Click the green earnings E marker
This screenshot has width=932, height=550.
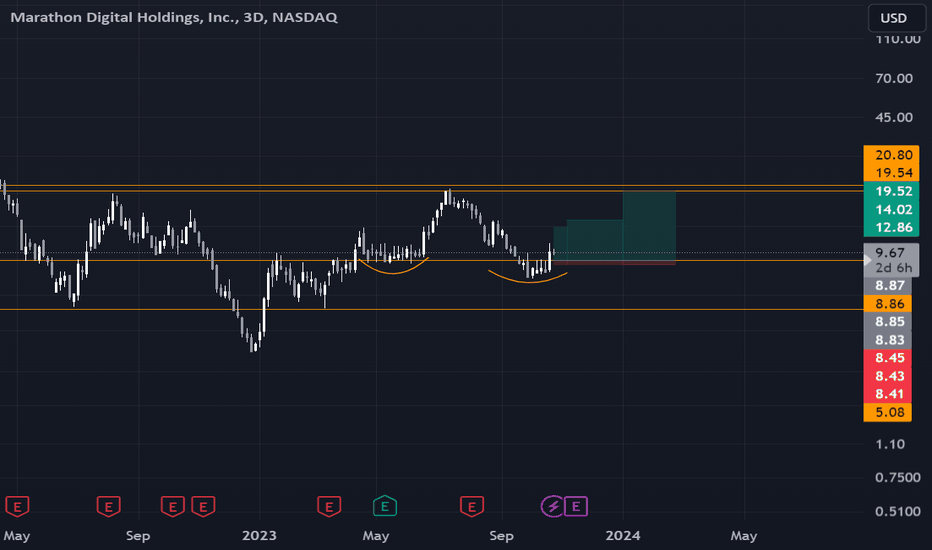(x=385, y=507)
